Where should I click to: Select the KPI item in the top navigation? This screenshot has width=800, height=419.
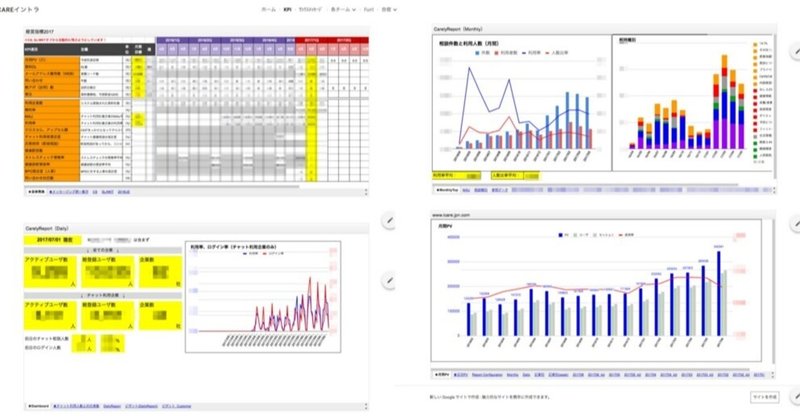coord(287,9)
